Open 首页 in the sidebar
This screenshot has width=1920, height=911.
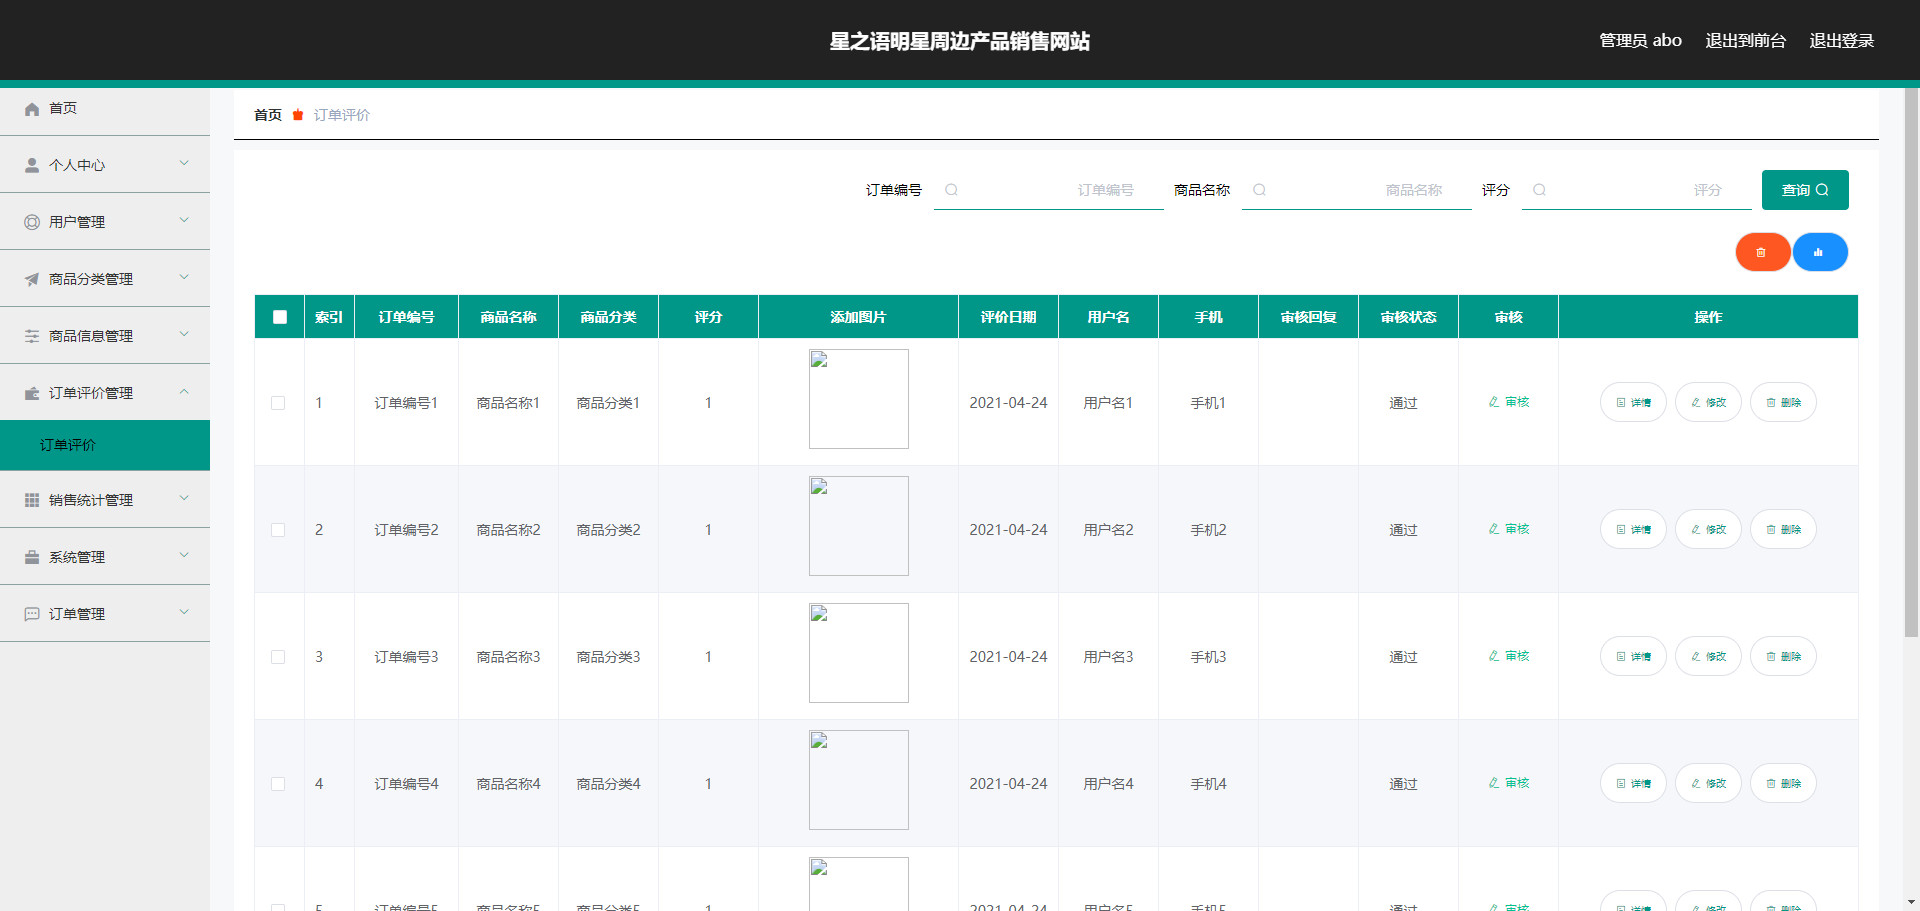tap(105, 108)
